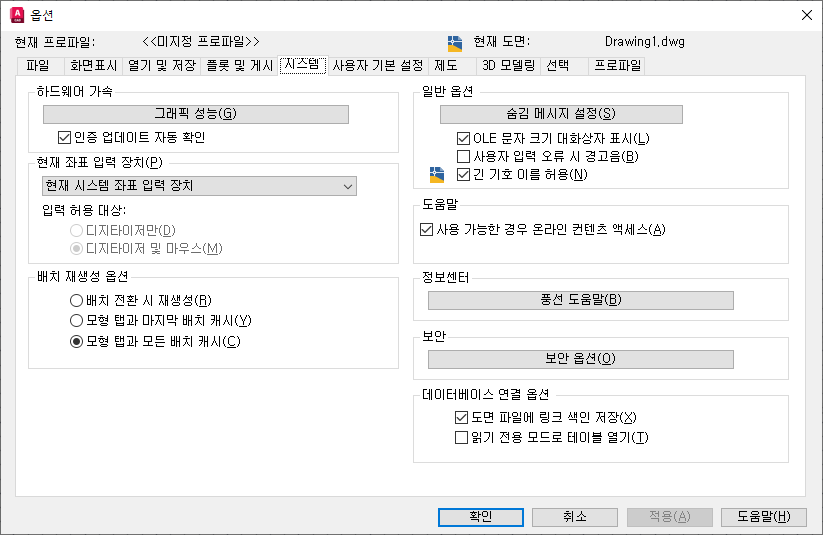Confirm with the 확인 button
Screen dimensions: 823x535
click(481, 517)
